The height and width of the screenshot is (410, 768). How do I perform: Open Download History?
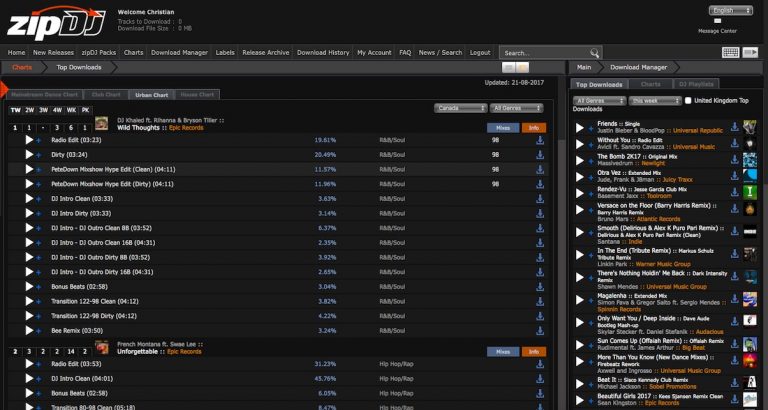(x=323, y=52)
